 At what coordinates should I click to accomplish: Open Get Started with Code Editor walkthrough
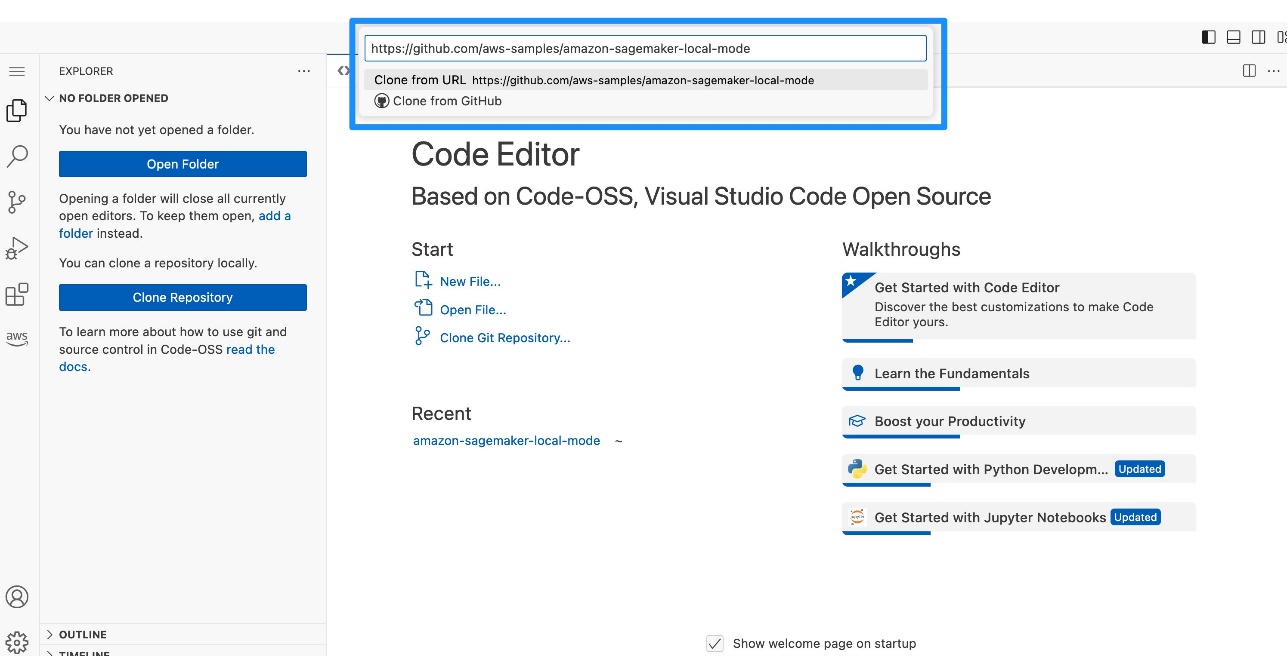pyautogui.click(x=1019, y=306)
